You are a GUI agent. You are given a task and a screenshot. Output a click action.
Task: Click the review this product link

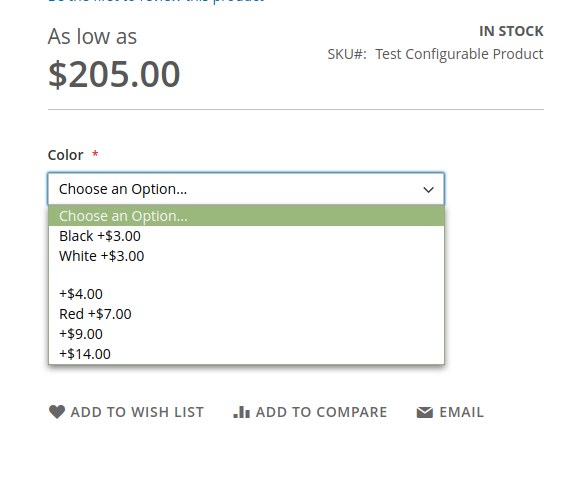coord(156,1)
